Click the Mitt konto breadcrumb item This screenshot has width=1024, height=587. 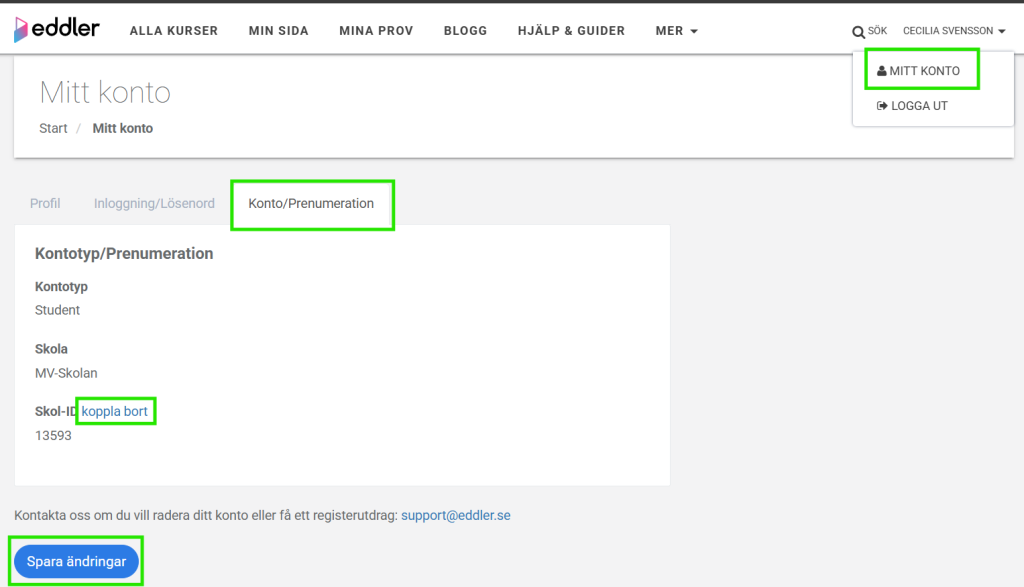click(122, 128)
